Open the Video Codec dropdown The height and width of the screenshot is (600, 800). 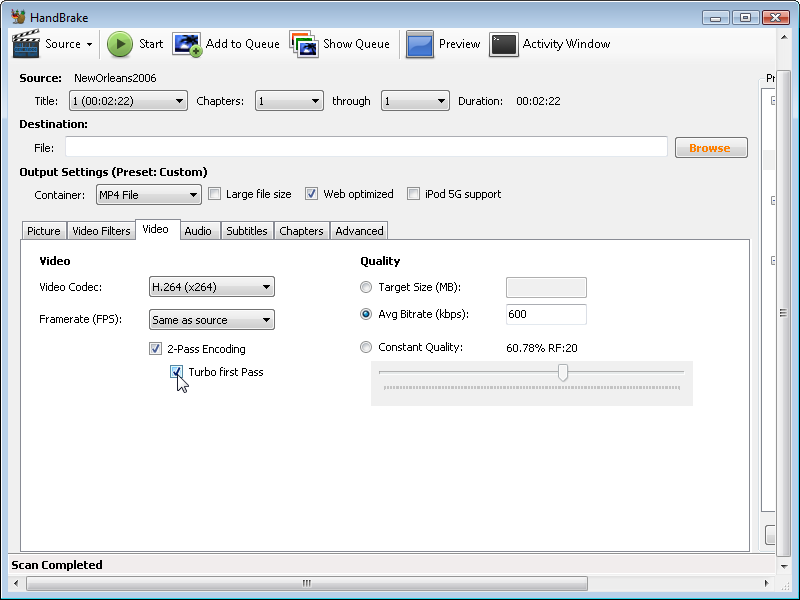click(x=211, y=287)
